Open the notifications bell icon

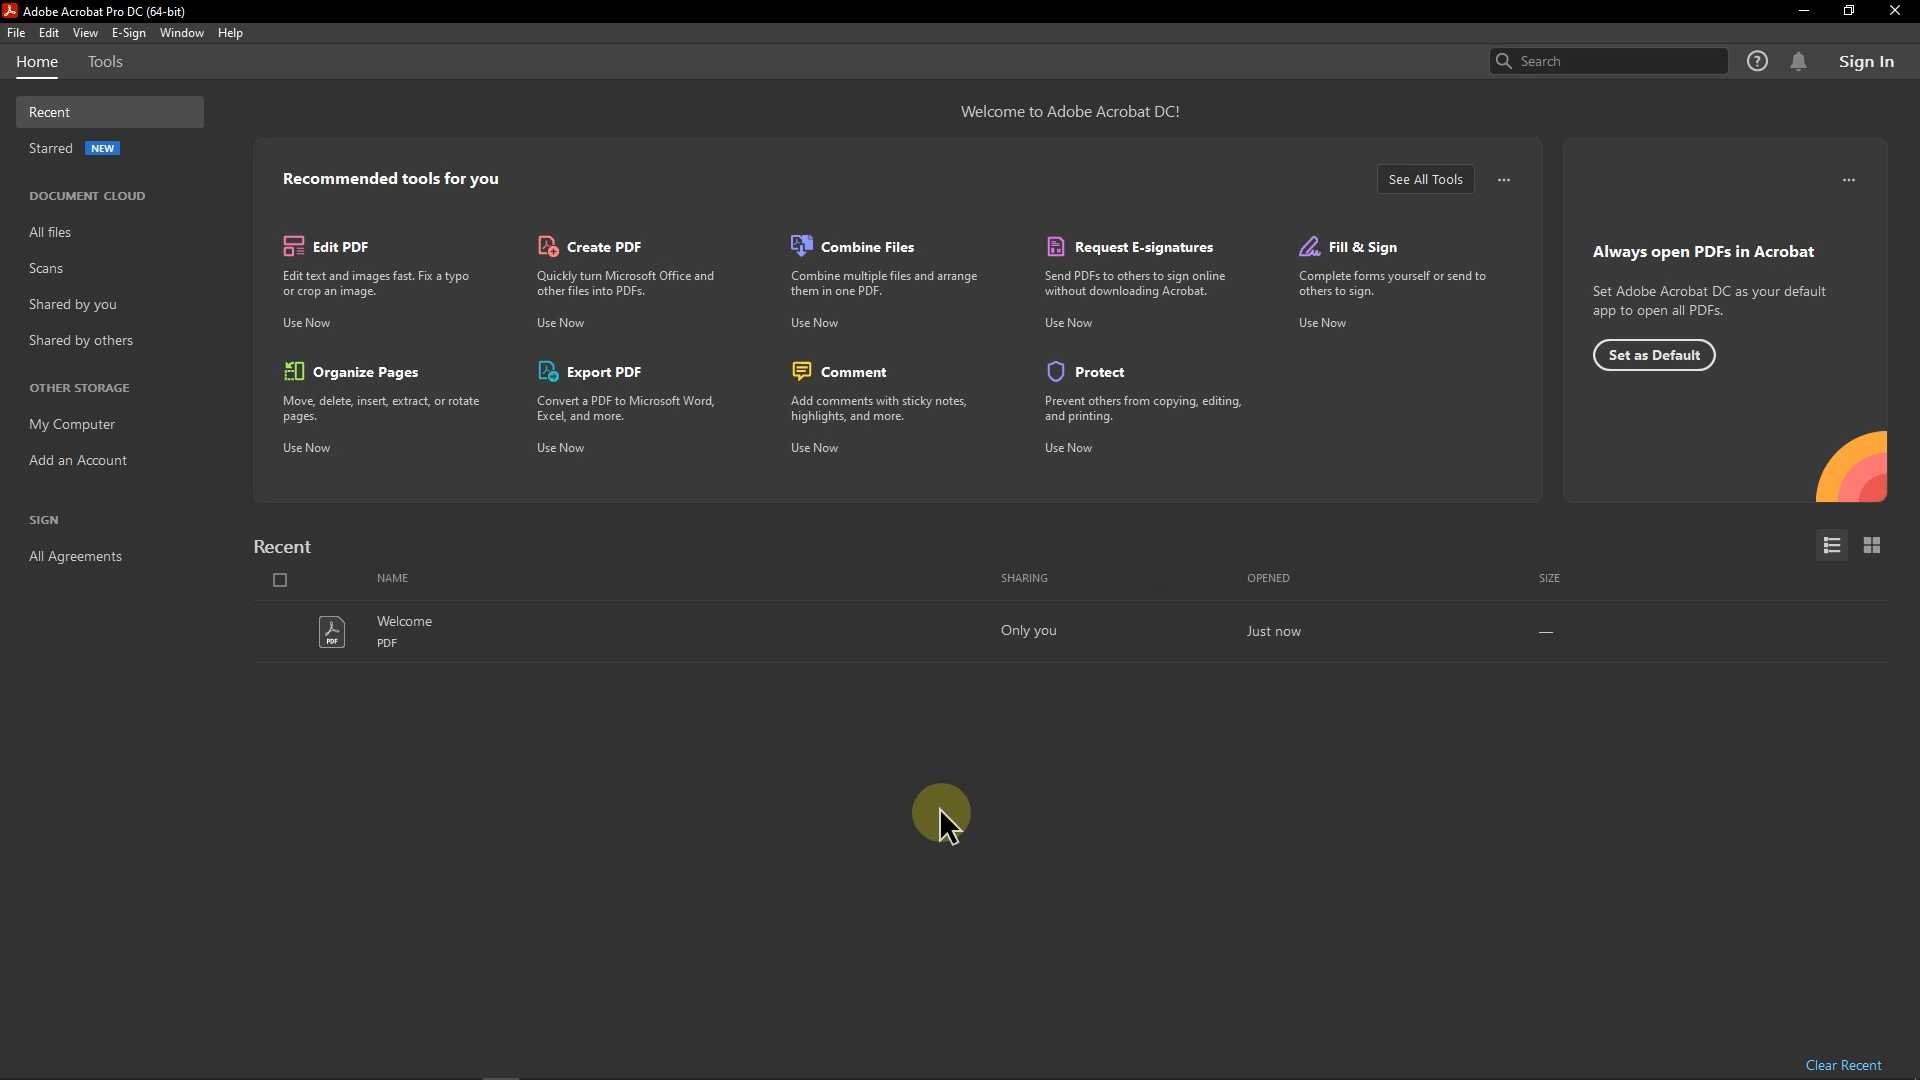[1798, 62]
